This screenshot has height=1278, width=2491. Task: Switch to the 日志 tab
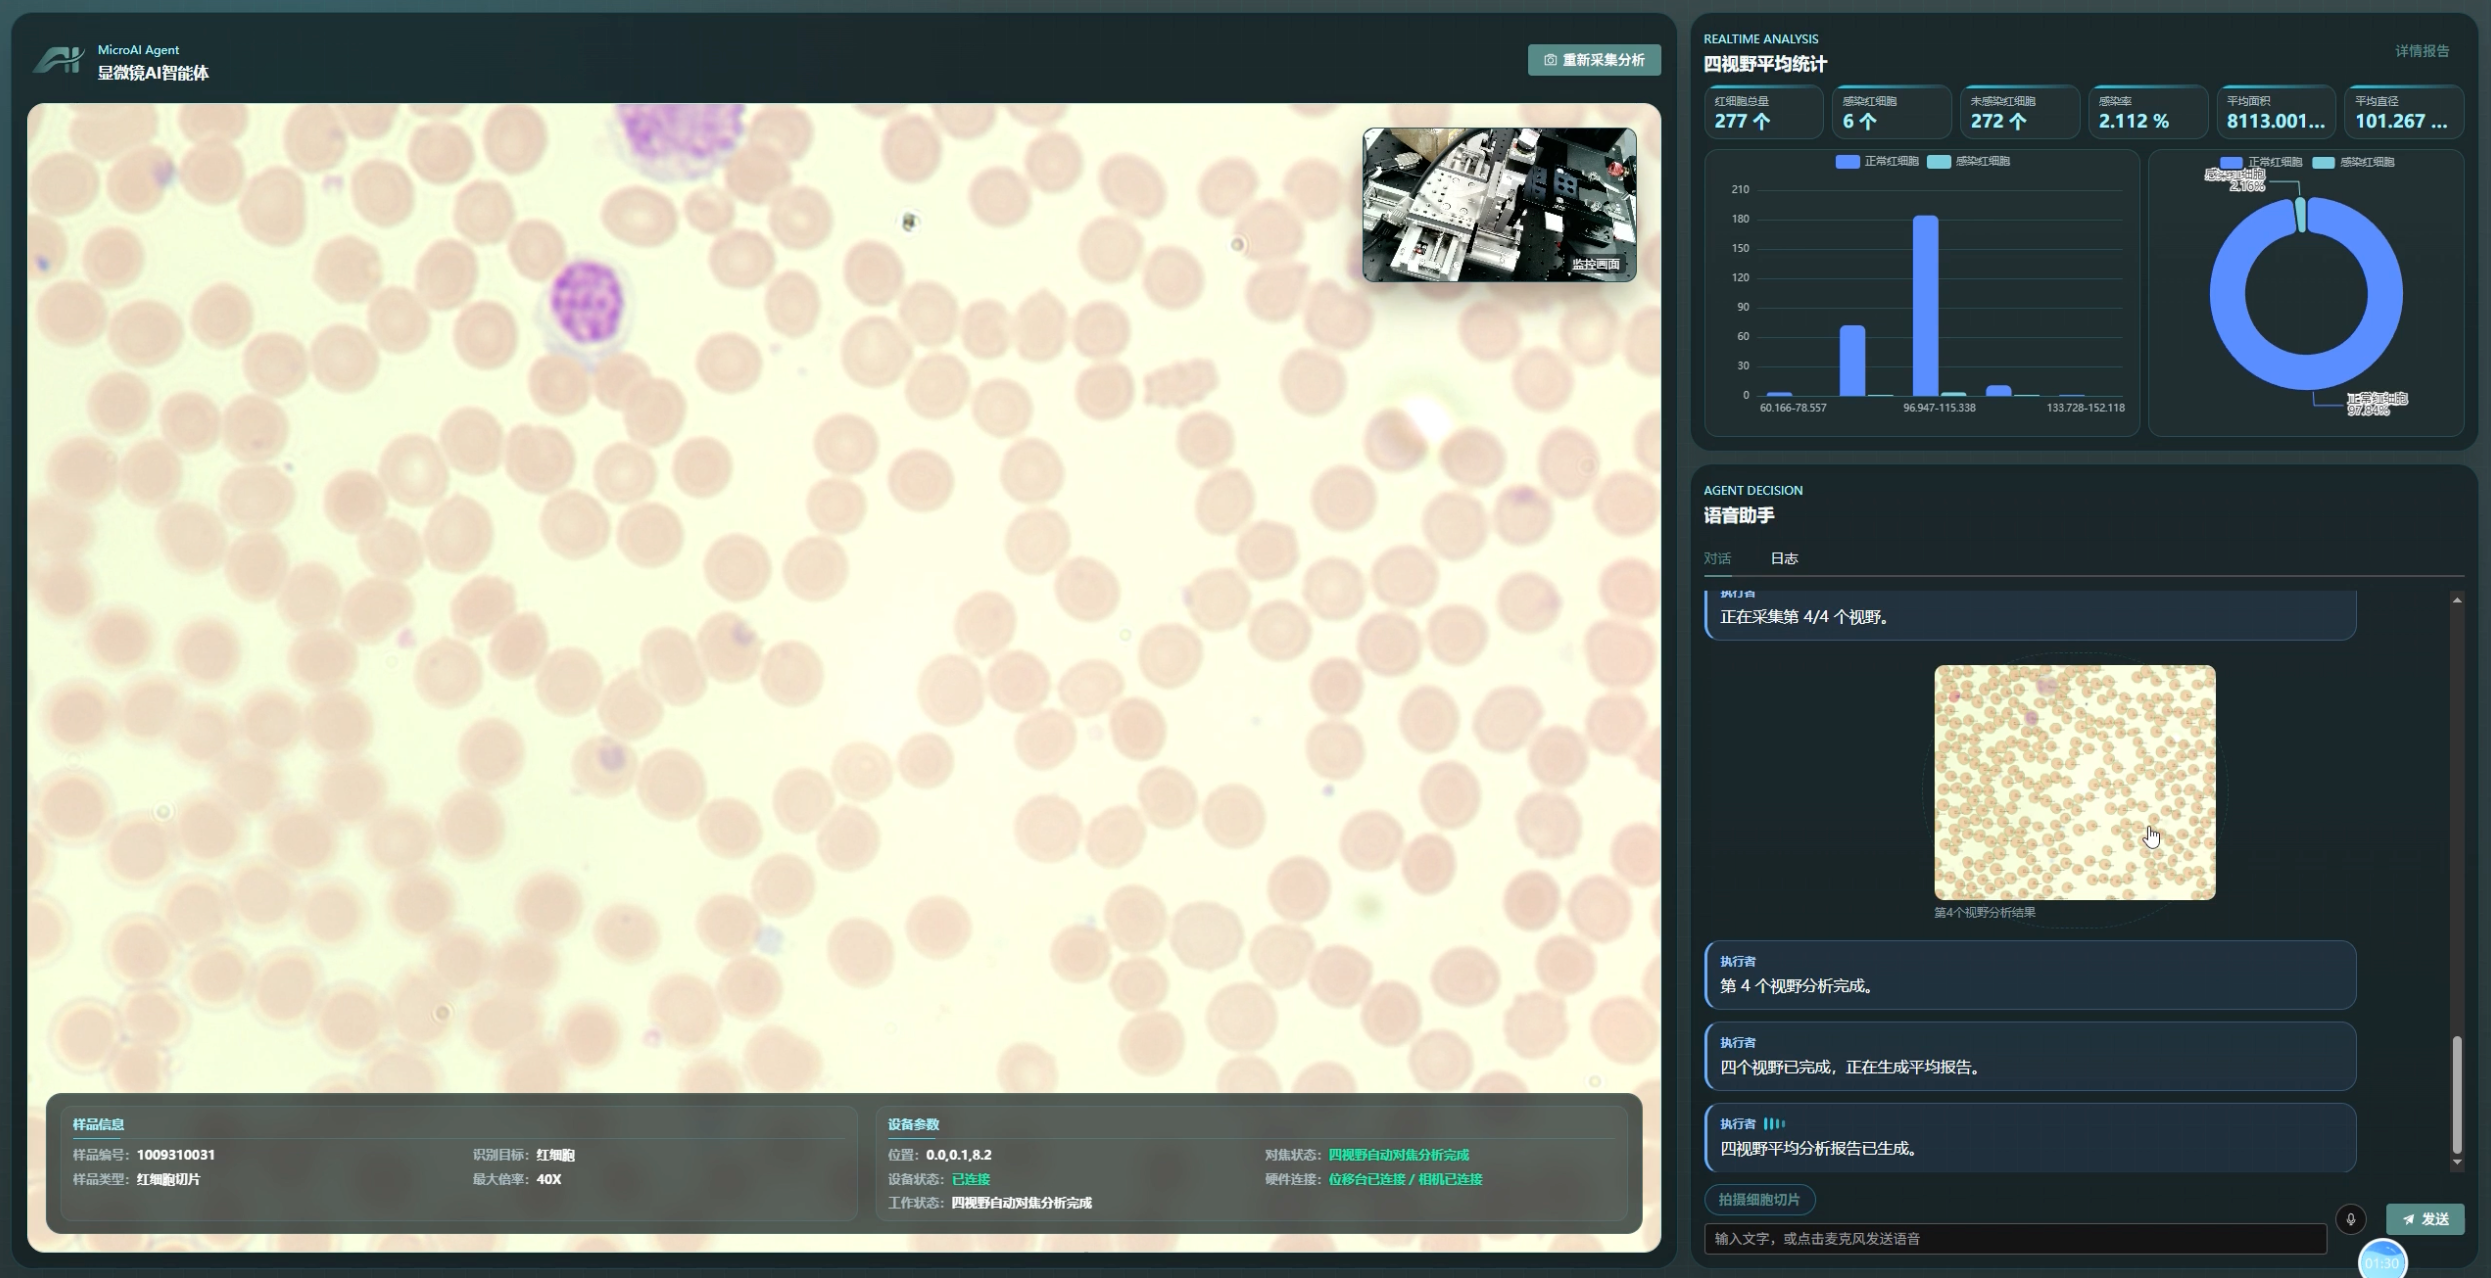coord(1784,558)
